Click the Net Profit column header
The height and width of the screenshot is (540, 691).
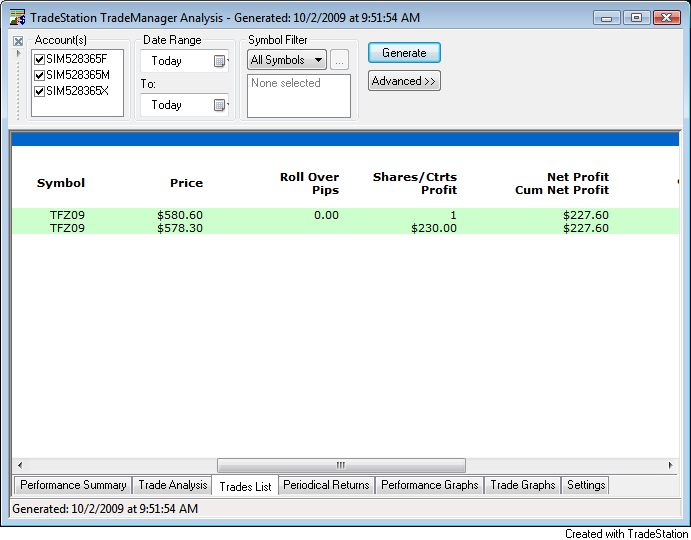tap(562, 183)
